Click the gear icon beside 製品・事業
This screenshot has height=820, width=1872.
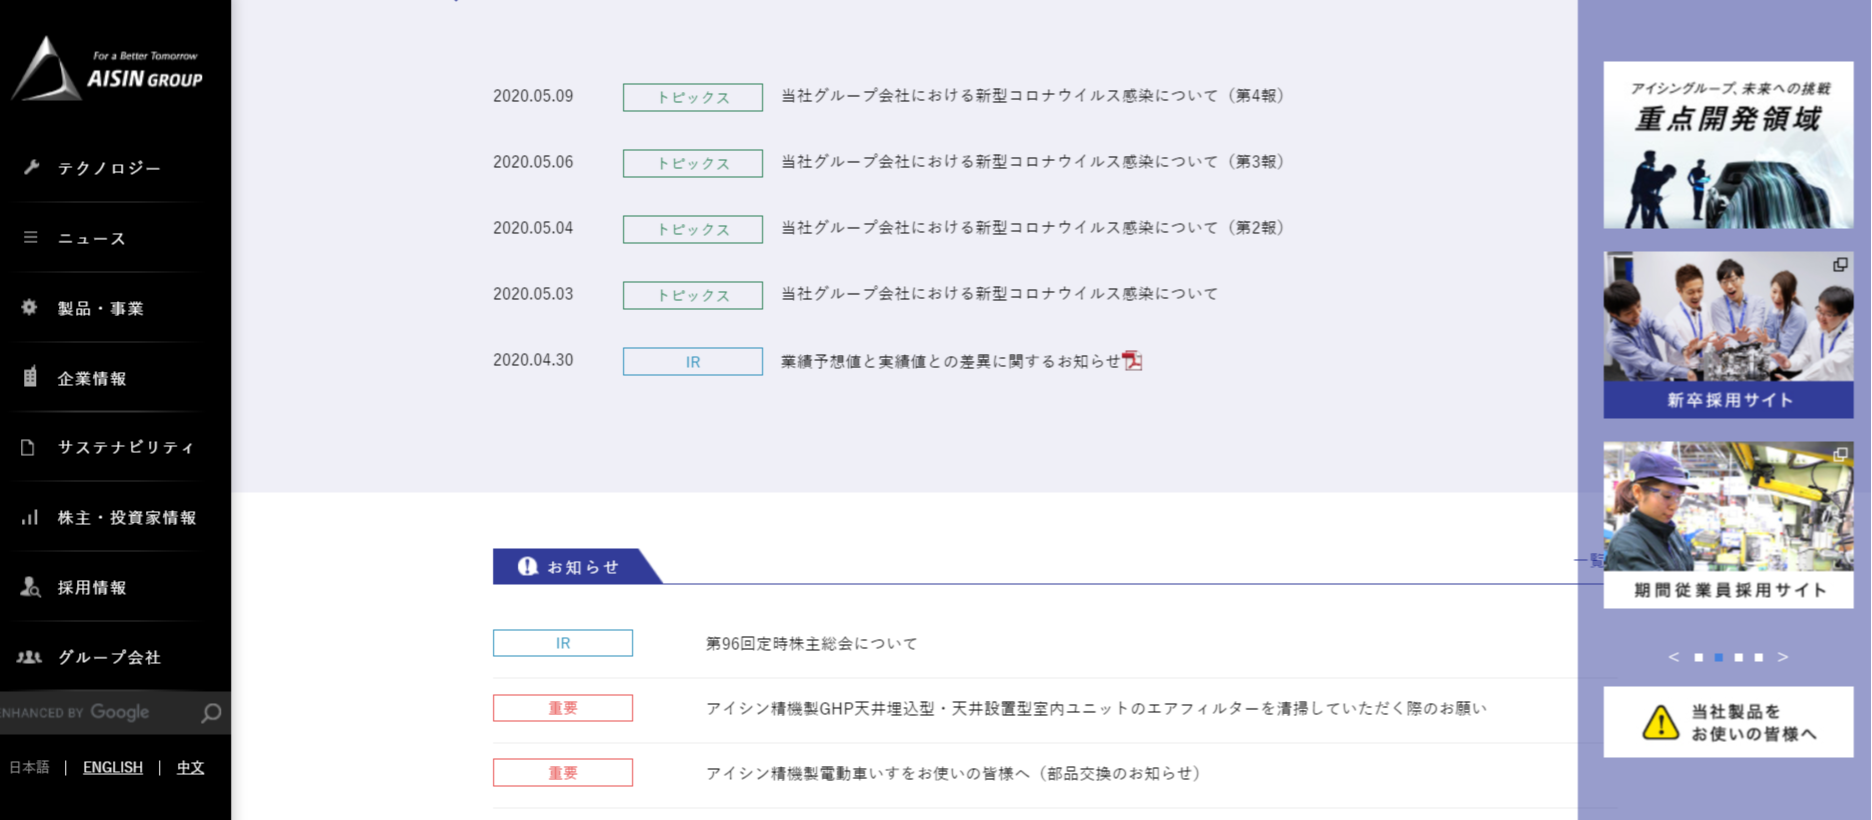click(30, 308)
